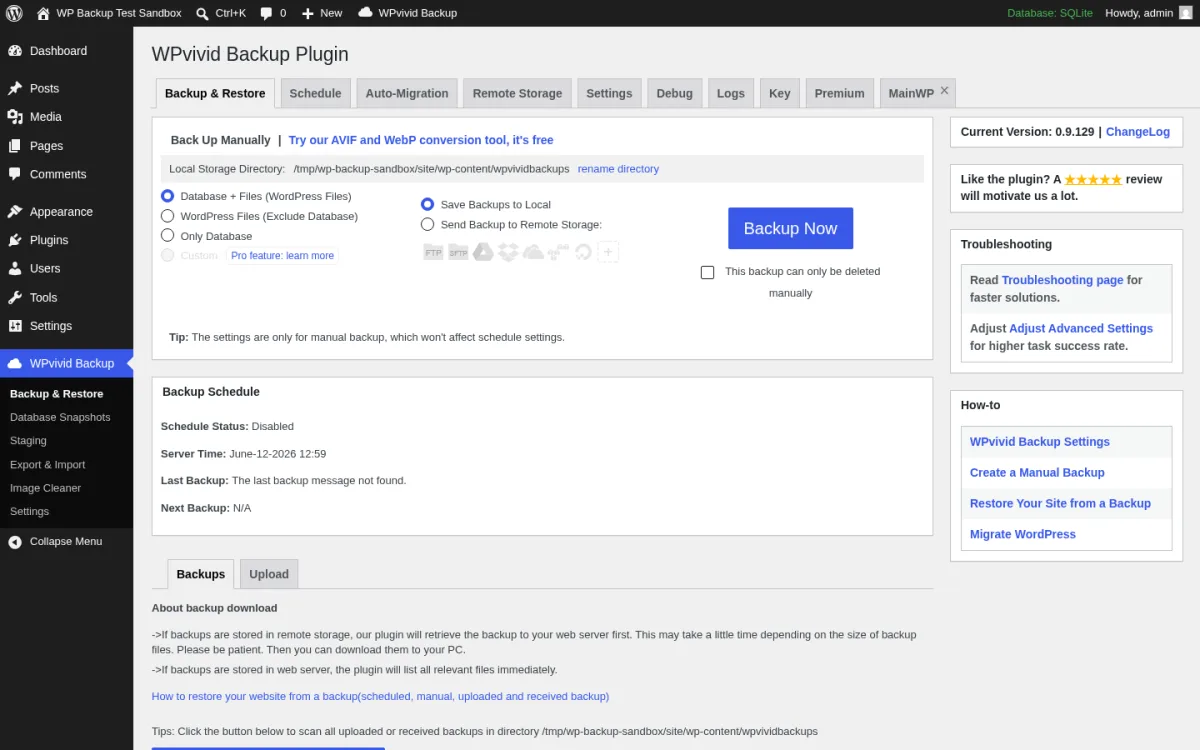Click the add remote storage plus box

(x=608, y=252)
